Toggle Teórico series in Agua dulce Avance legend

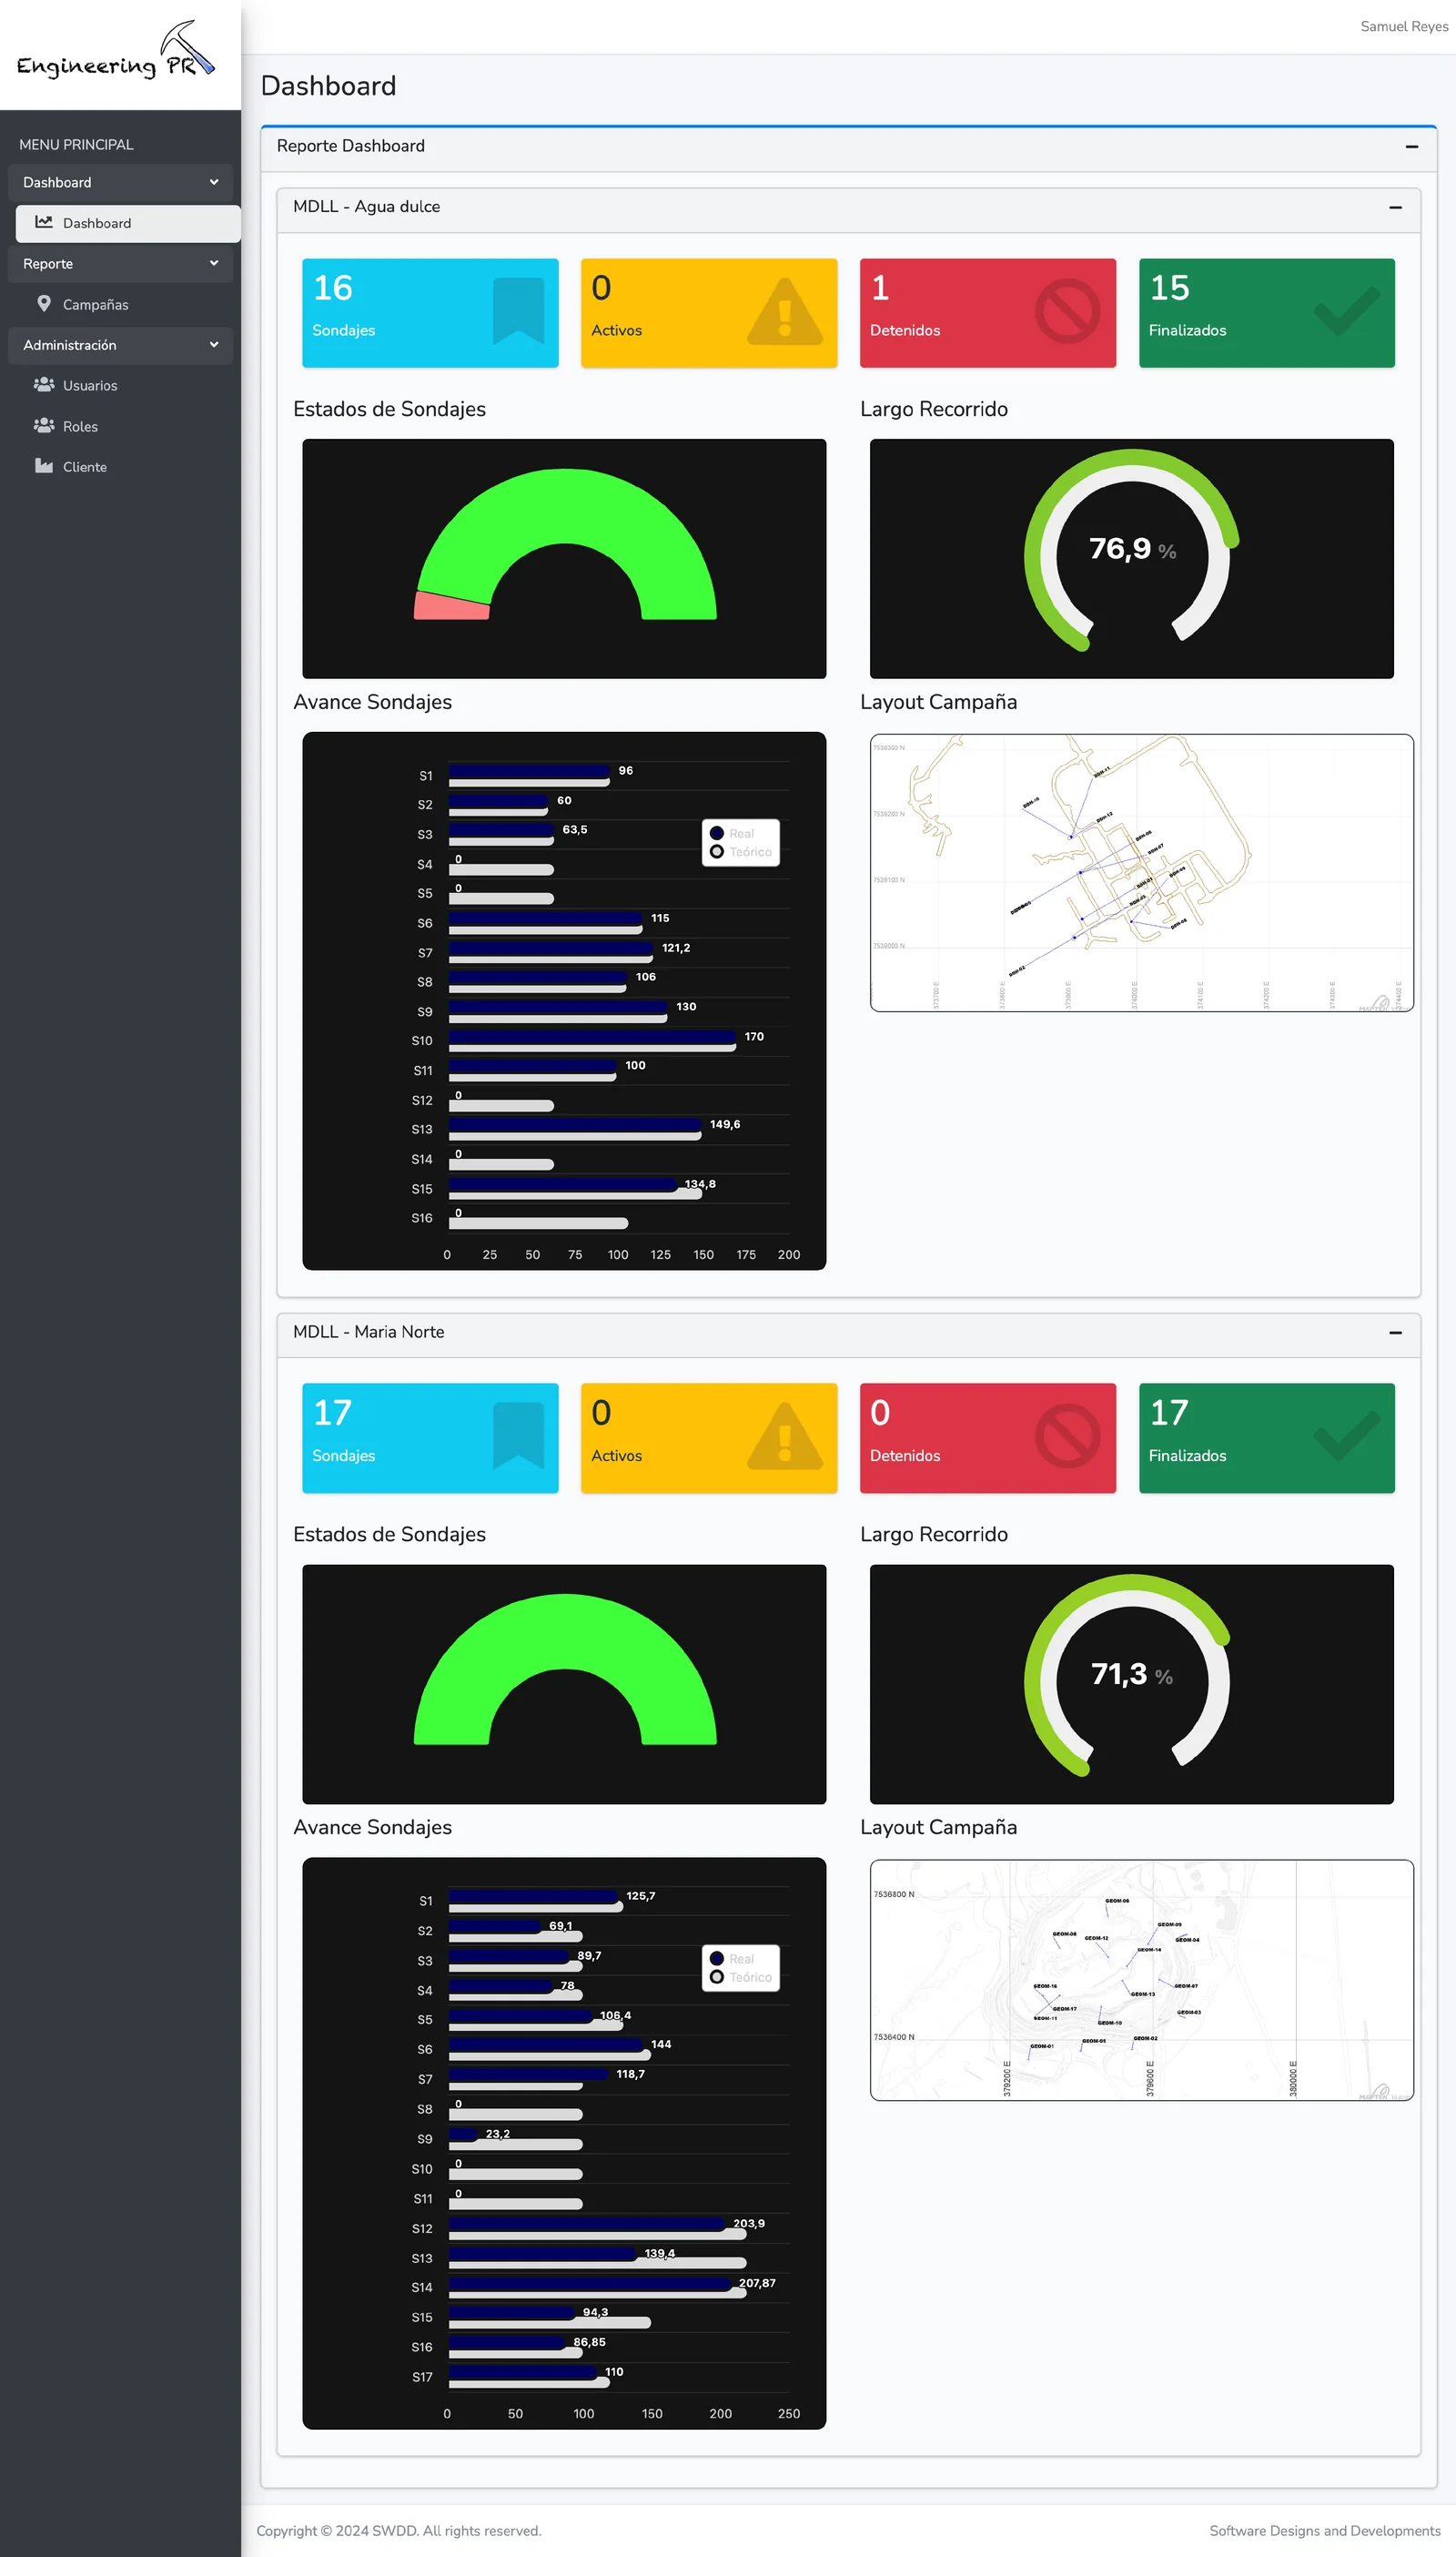click(x=741, y=852)
